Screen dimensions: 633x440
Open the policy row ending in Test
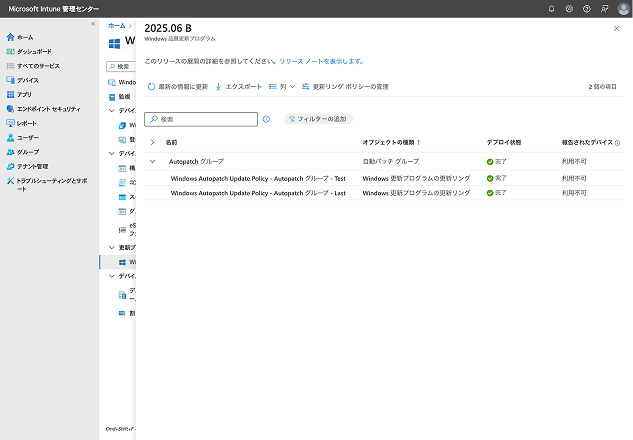[258, 178]
